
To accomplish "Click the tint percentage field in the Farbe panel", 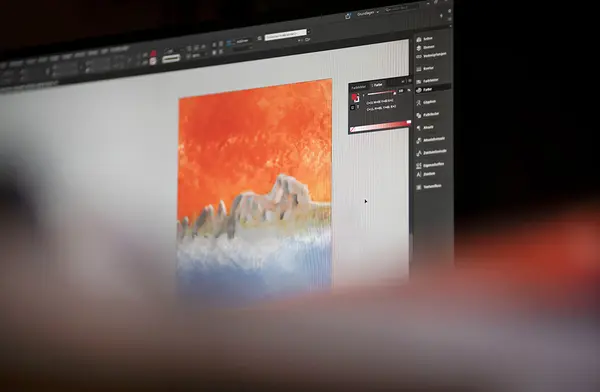I will tap(401, 91).
